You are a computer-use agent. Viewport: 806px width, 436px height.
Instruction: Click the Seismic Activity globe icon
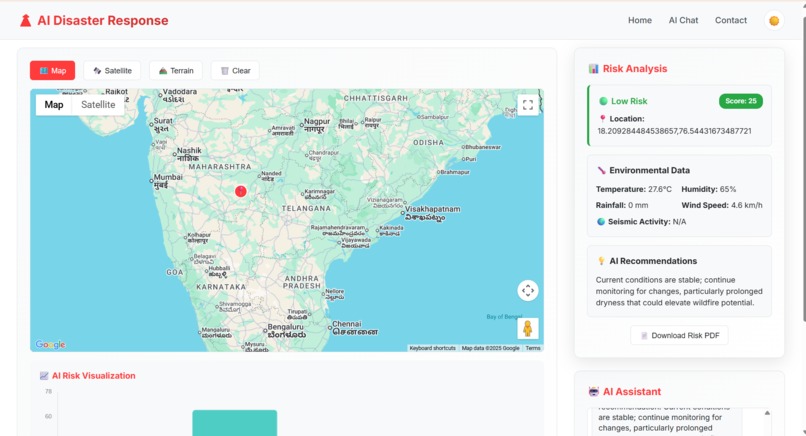tap(601, 222)
